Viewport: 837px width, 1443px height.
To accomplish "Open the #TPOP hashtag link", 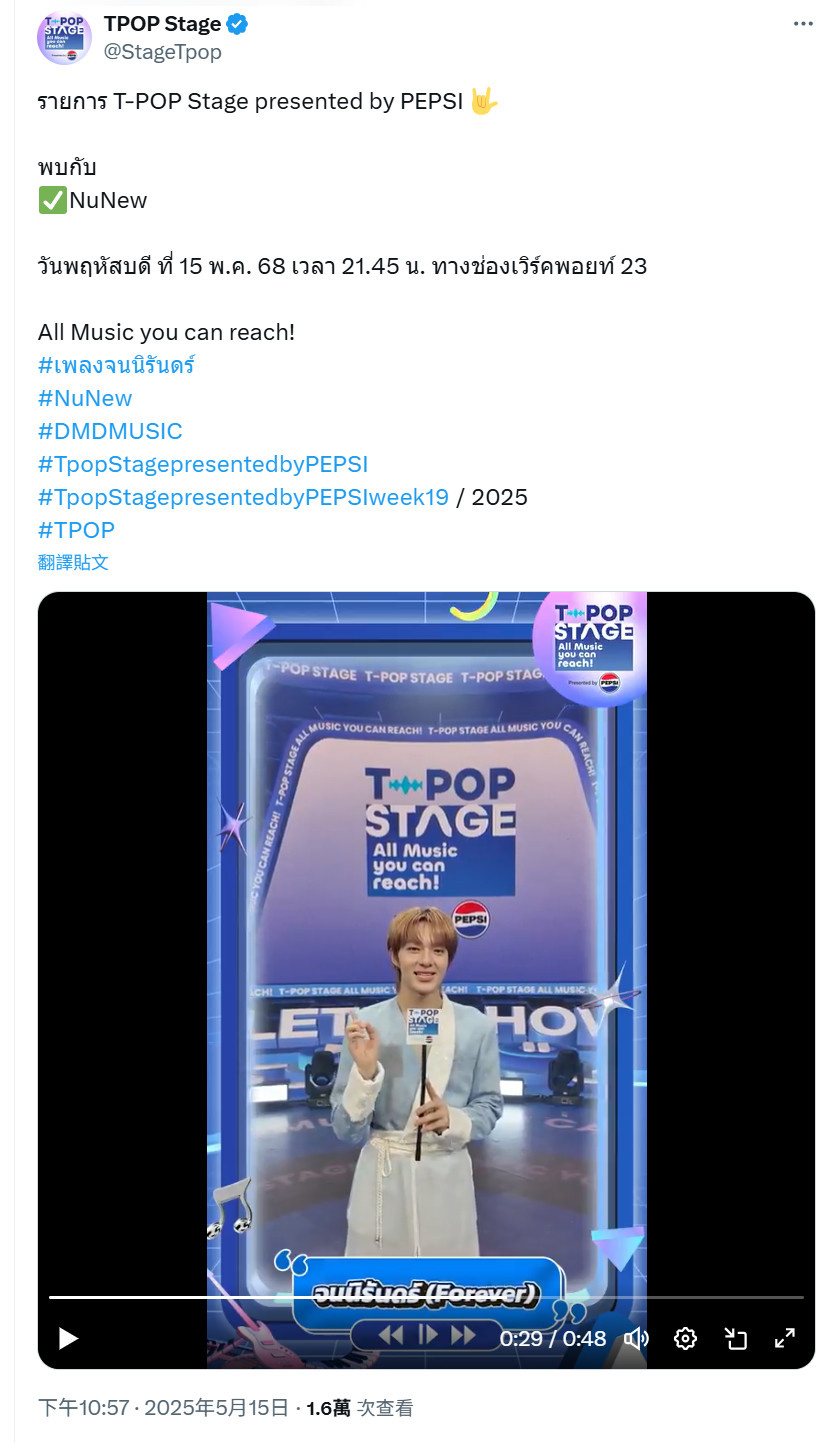I will [x=76, y=530].
